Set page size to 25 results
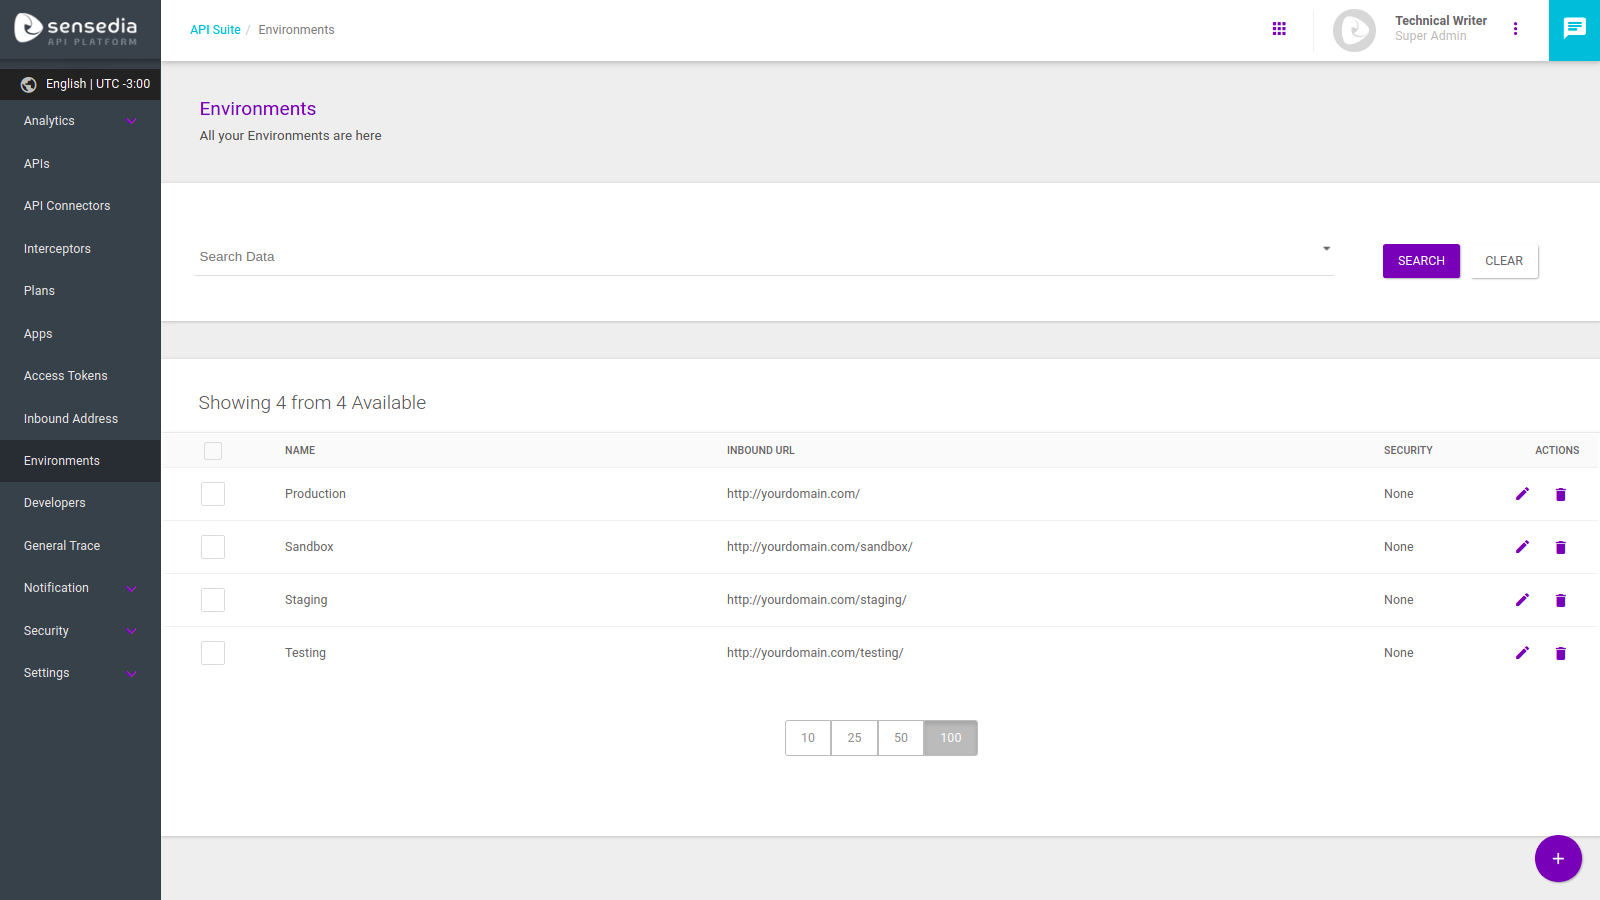1600x900 pixels. (x=854, y=738)
